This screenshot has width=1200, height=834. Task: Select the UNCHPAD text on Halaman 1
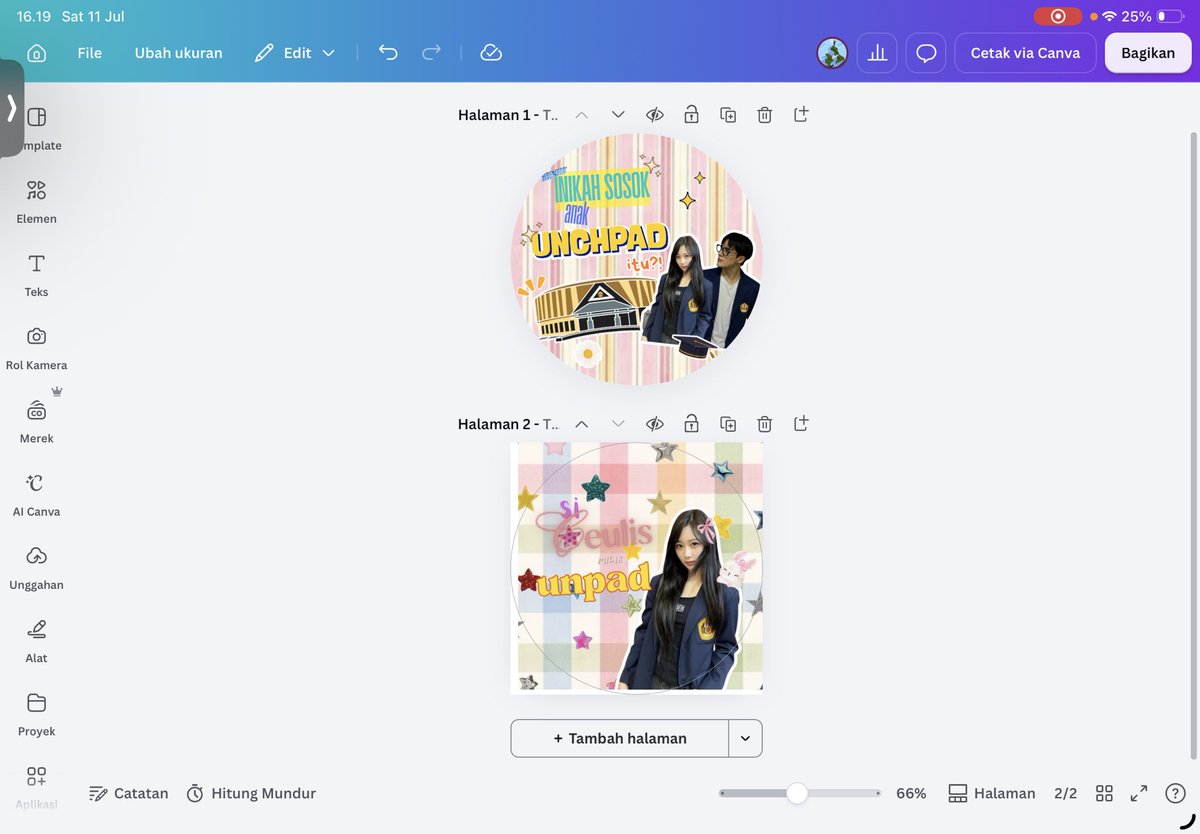click(600, 243)
